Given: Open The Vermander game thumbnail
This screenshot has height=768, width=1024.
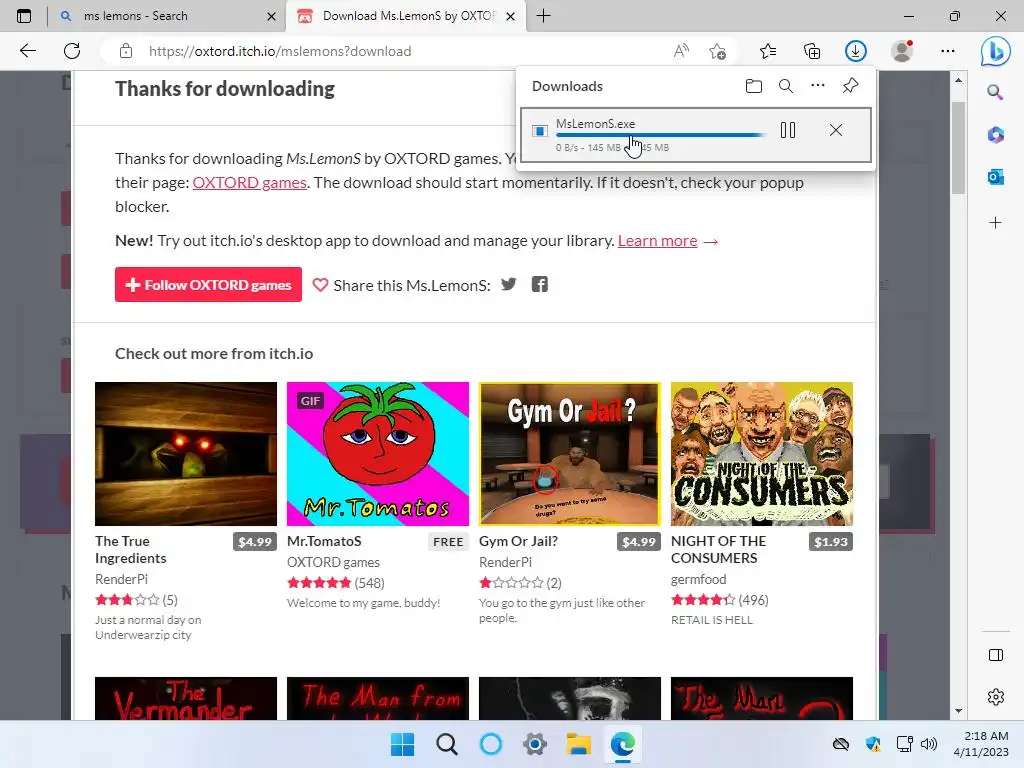Looking at the screenshot, I should [185, 699].
